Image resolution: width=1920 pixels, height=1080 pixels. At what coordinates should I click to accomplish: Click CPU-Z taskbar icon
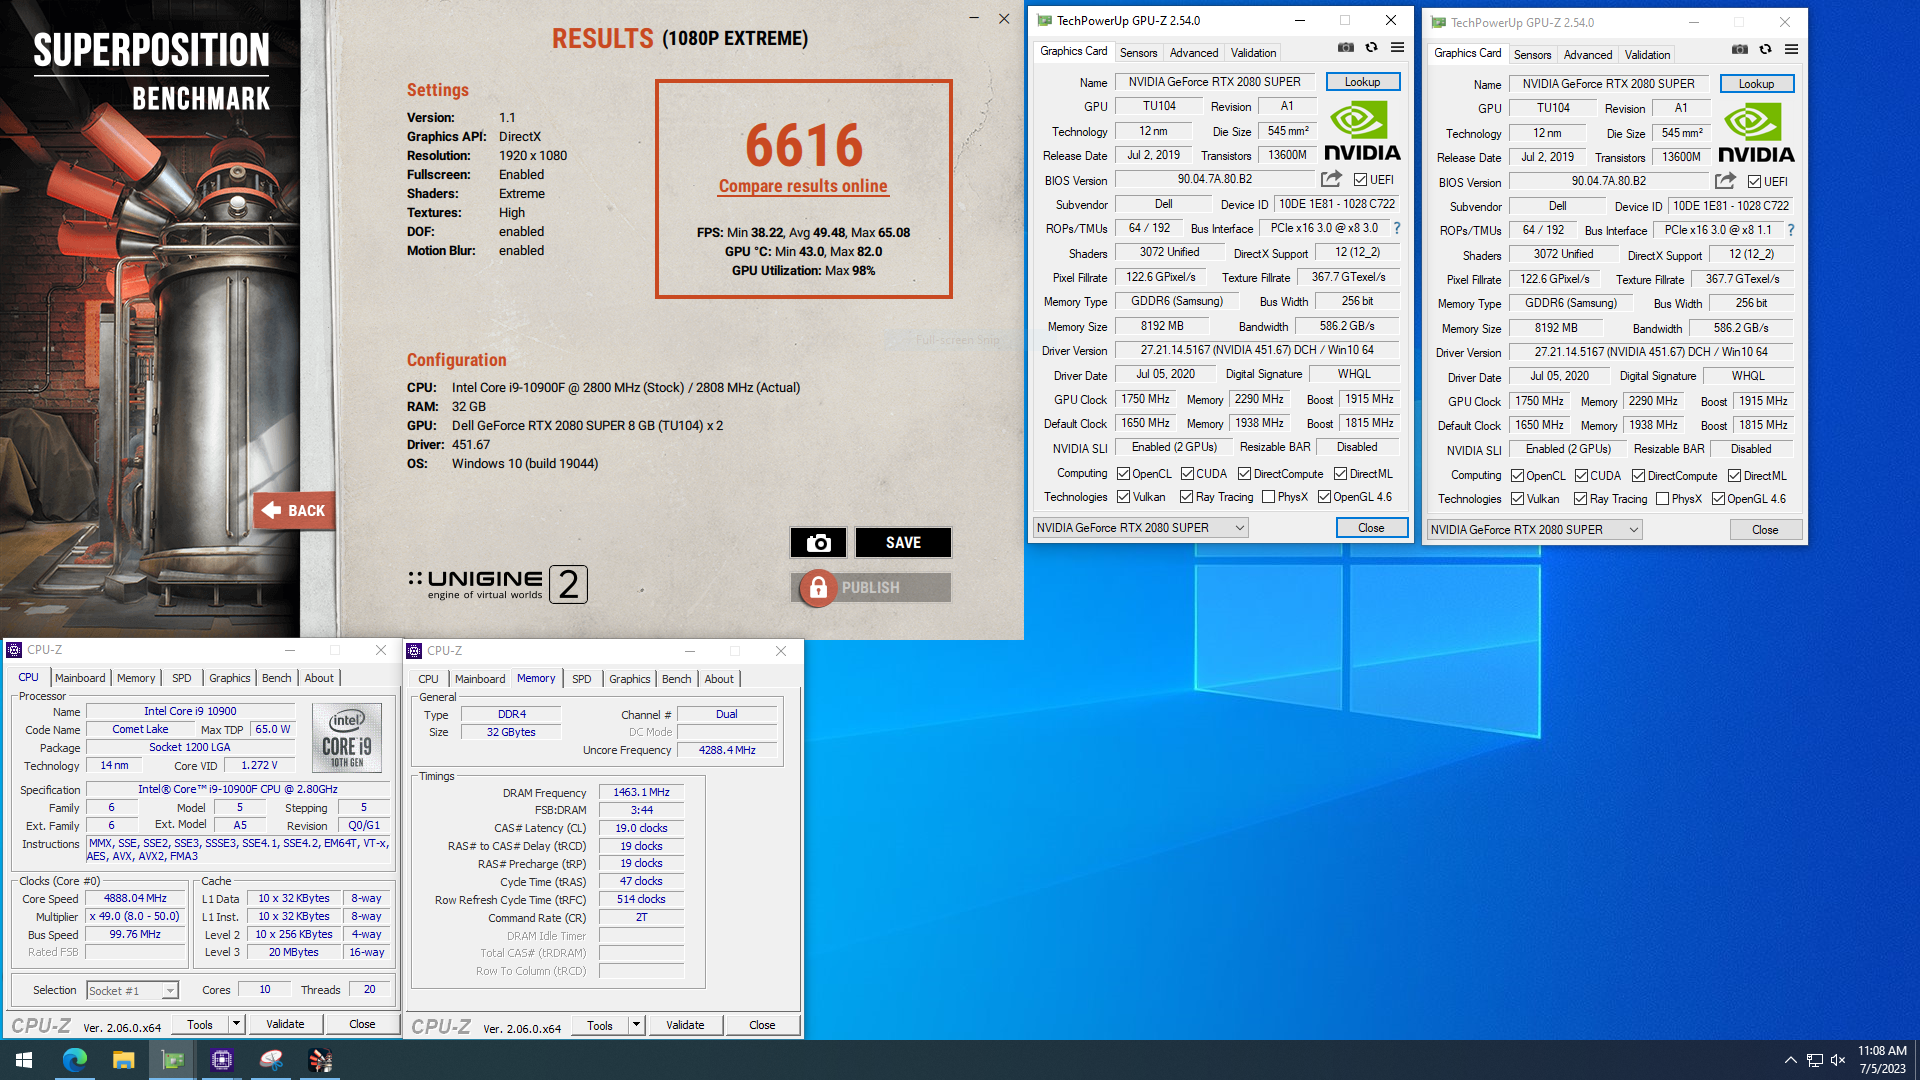pos(222,1060)
